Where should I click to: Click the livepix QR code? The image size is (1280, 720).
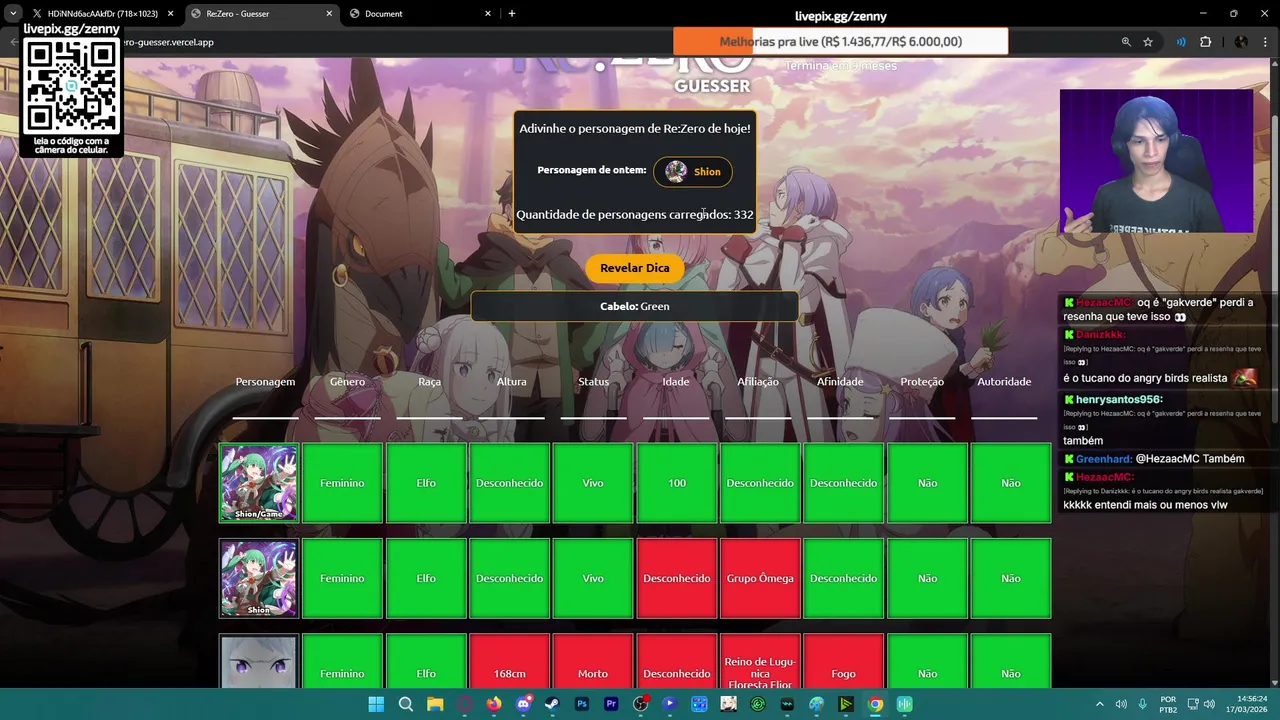(72, 87)
